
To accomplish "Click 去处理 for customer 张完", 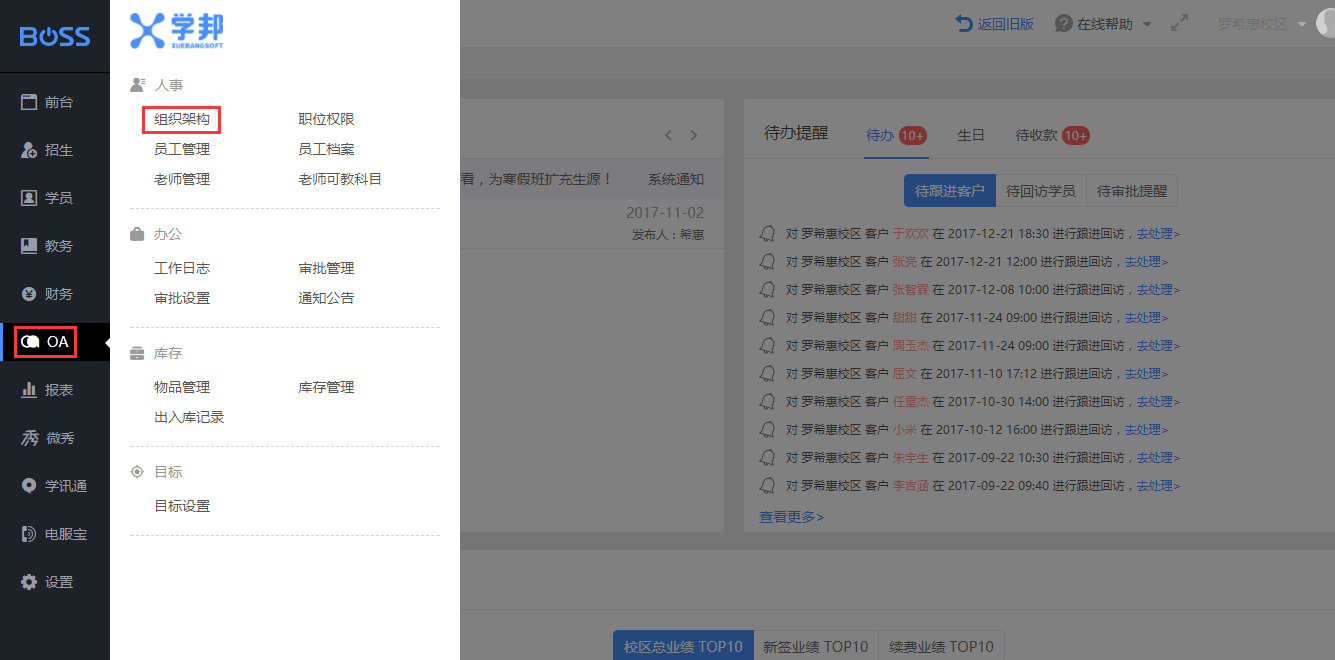I will tap(1146, 262).
